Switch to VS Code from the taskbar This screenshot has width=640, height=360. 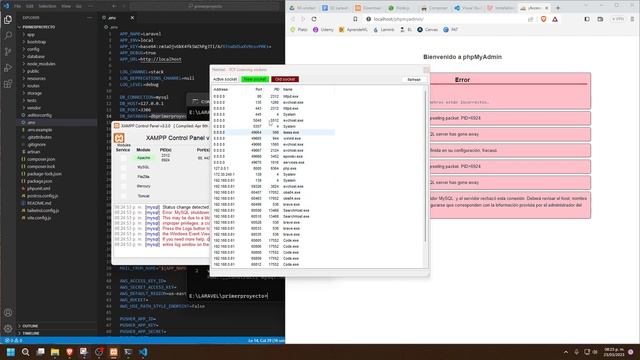pos(143,352)
